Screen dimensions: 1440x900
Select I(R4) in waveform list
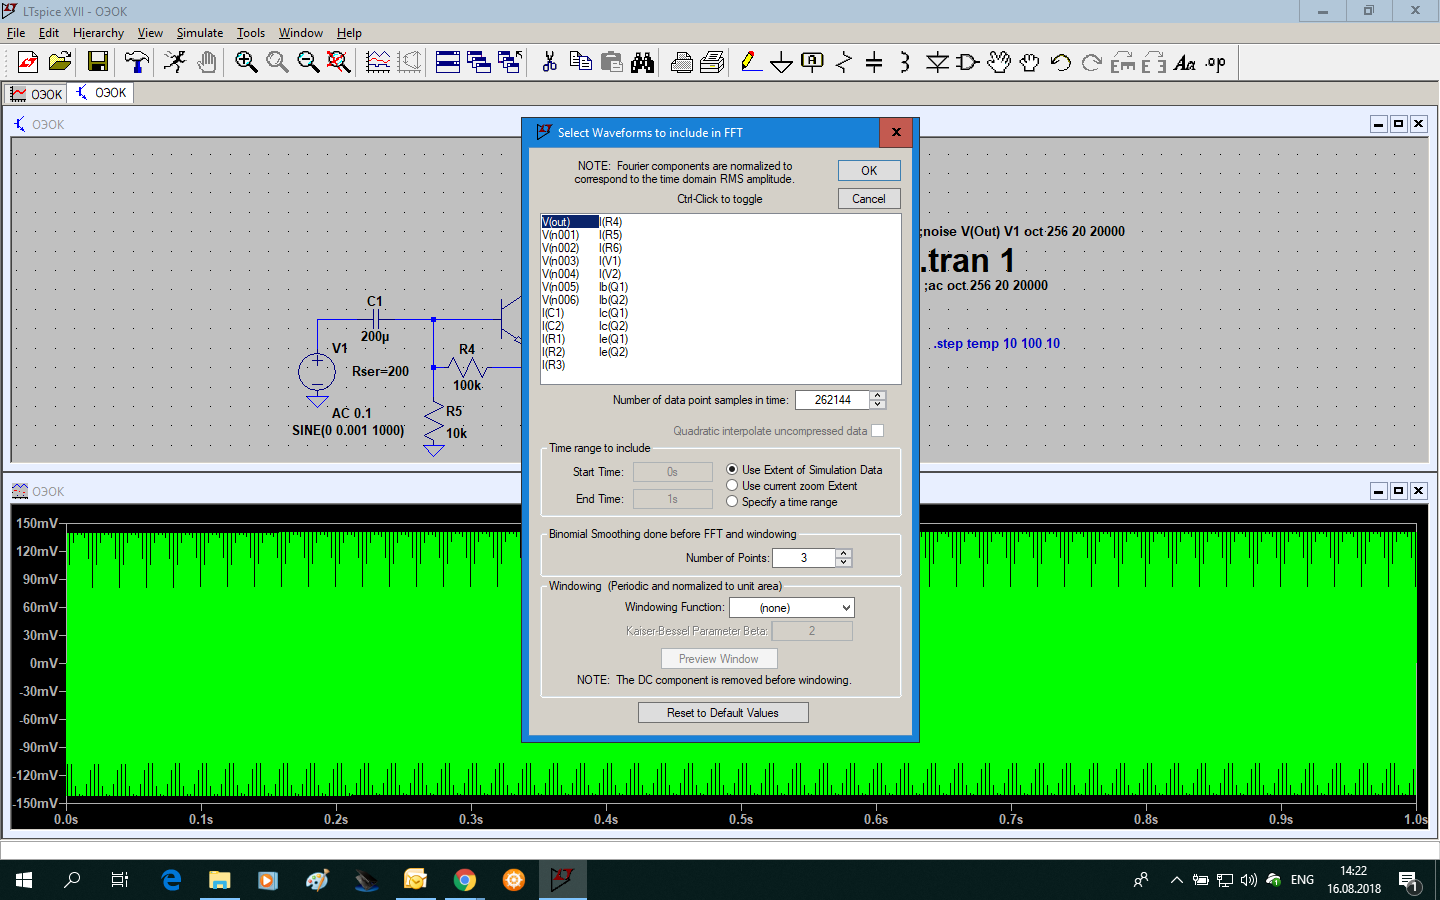[x=610, y=222]
